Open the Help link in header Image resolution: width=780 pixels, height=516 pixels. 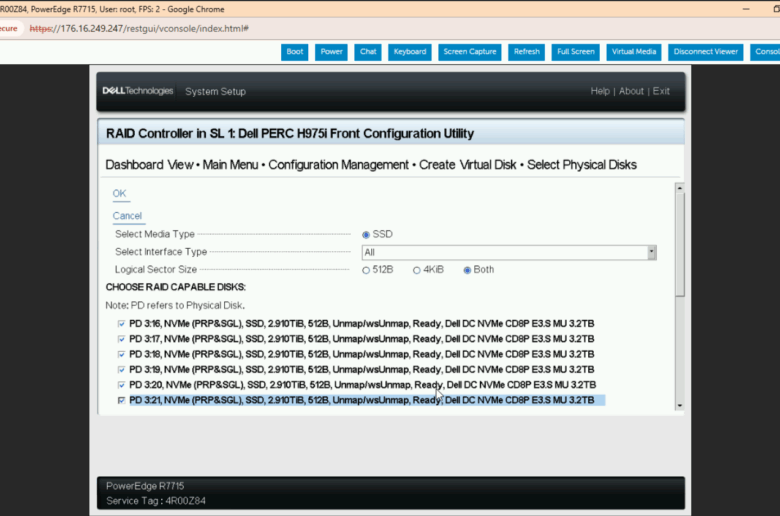point(600,91)
